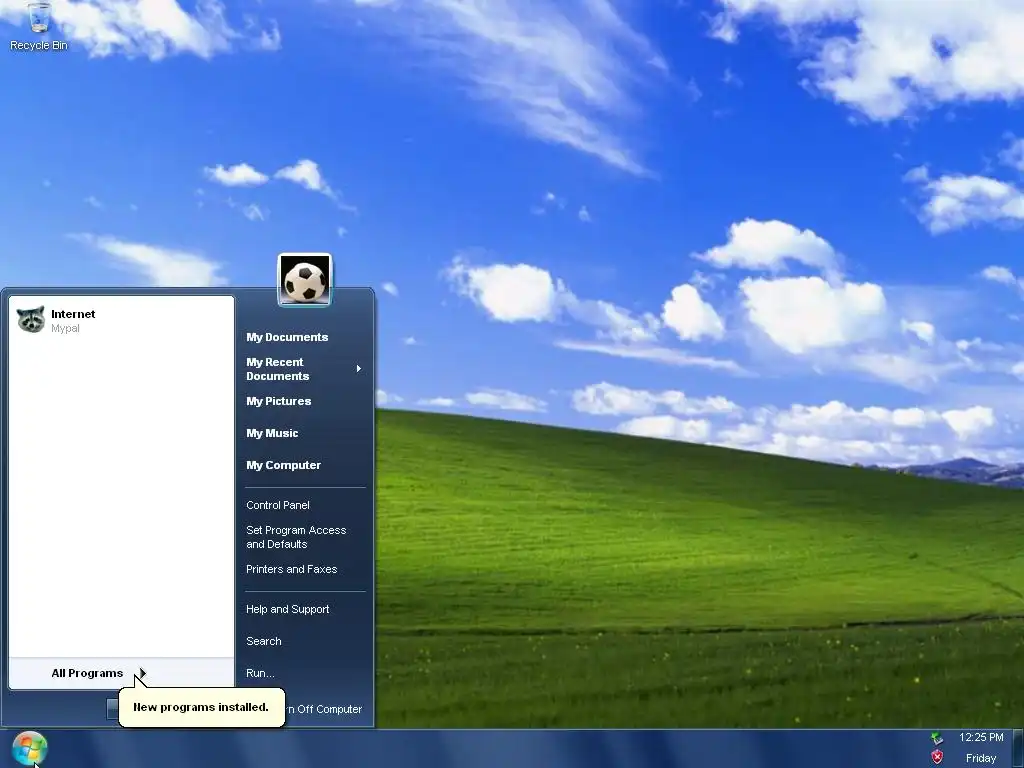Open My Documents
The height and width of the screenshot is (768, 1024).
287,337
